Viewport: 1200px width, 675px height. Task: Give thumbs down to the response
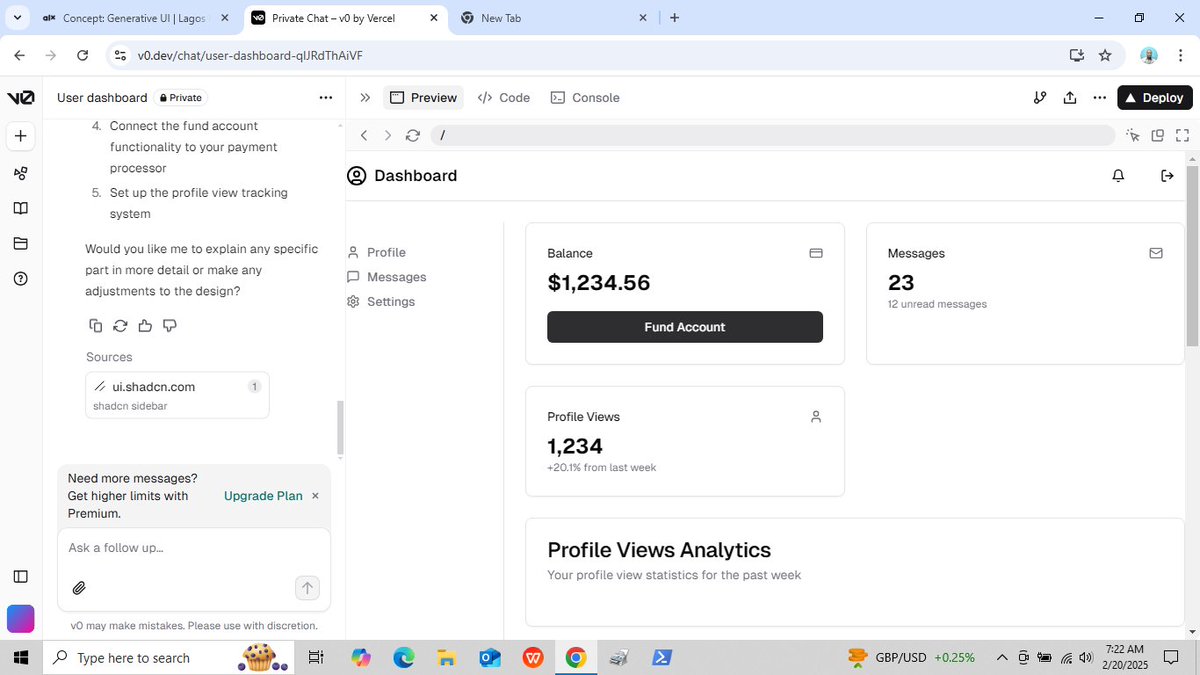[x=169, y=325]
